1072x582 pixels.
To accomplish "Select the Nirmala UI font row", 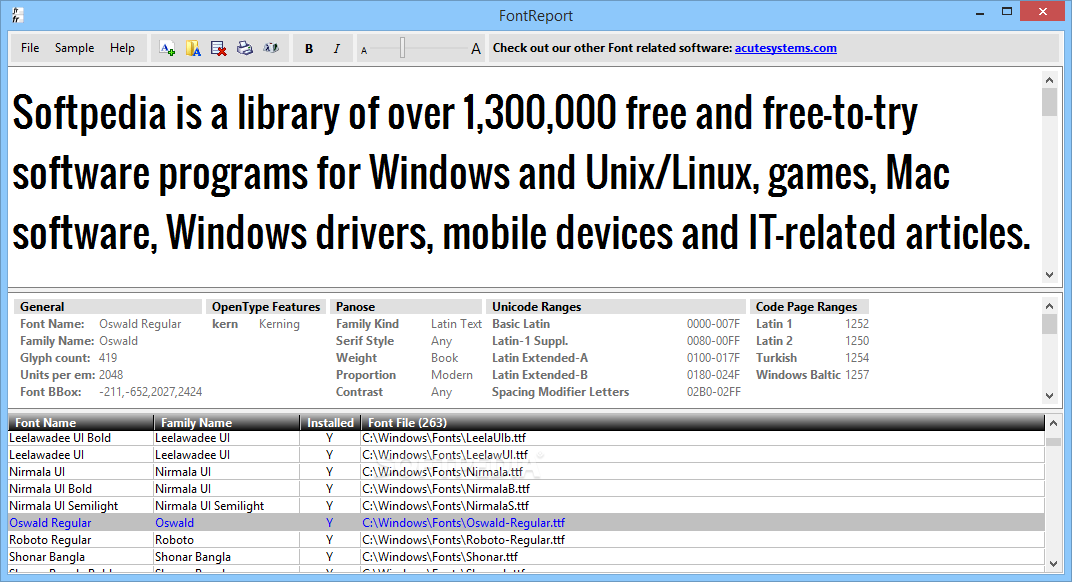I will pyautogui.click(x=526, y=472).
